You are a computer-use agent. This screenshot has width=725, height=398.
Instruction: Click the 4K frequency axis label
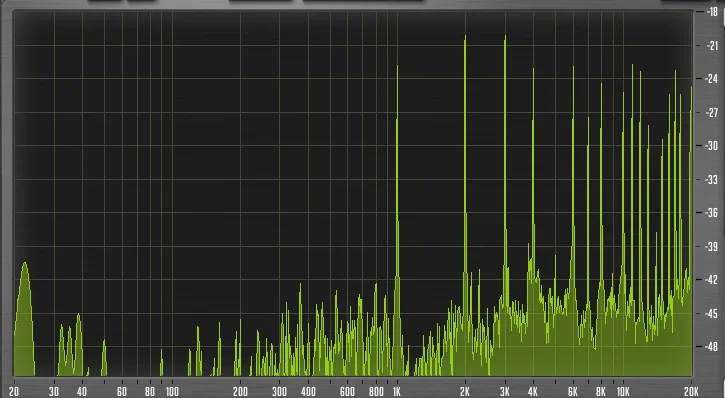coord(533,392)
